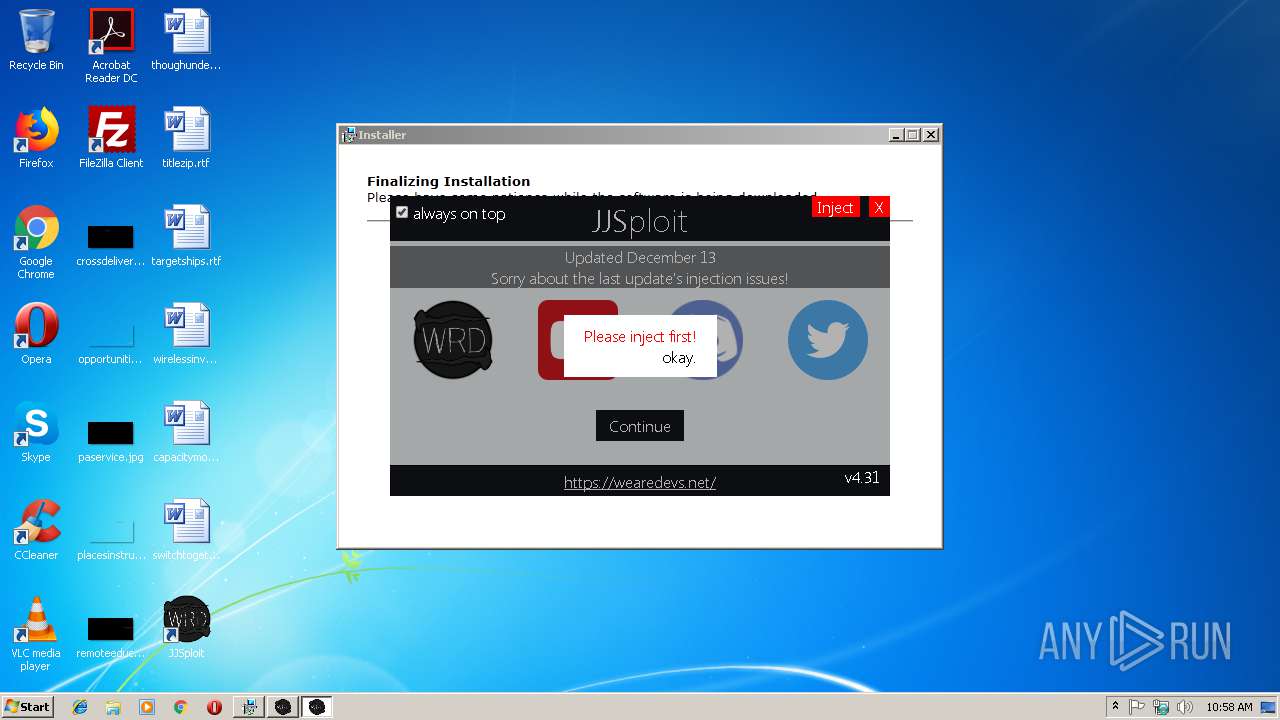Open the Discord icon in JJSploit
This screenshot has width=1280, height=720.
[x=729, y=340]
